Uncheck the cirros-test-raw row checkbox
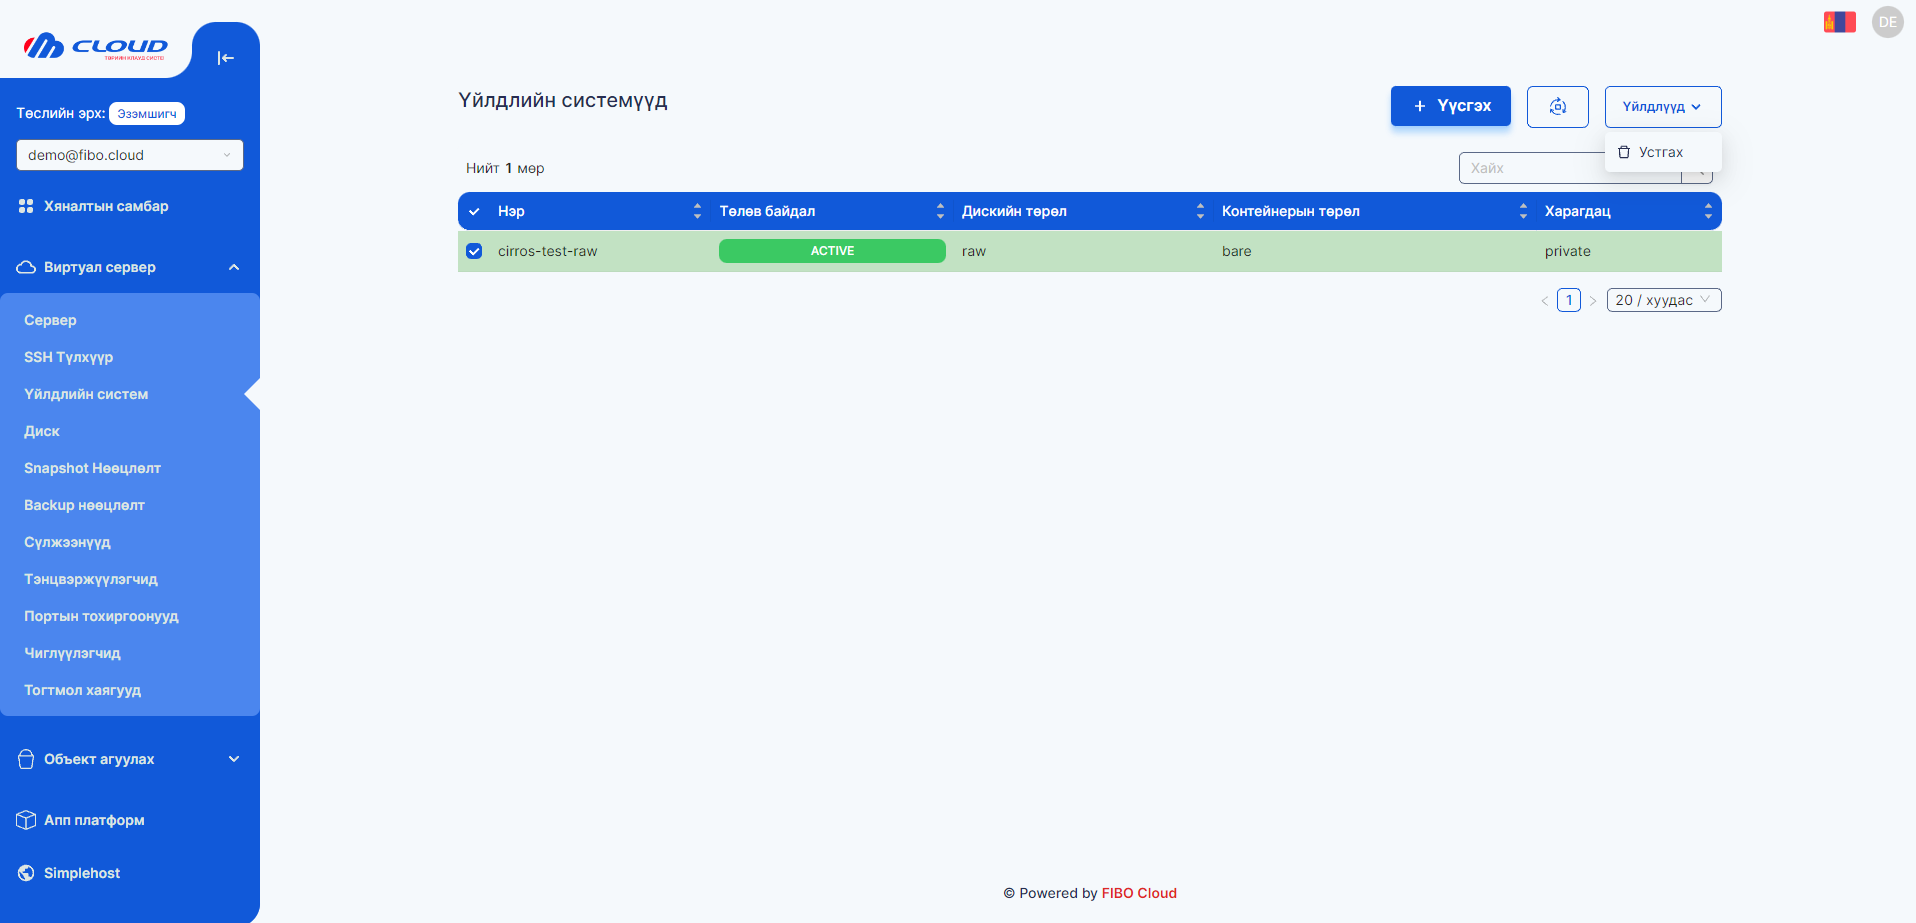 pos(474,251)
